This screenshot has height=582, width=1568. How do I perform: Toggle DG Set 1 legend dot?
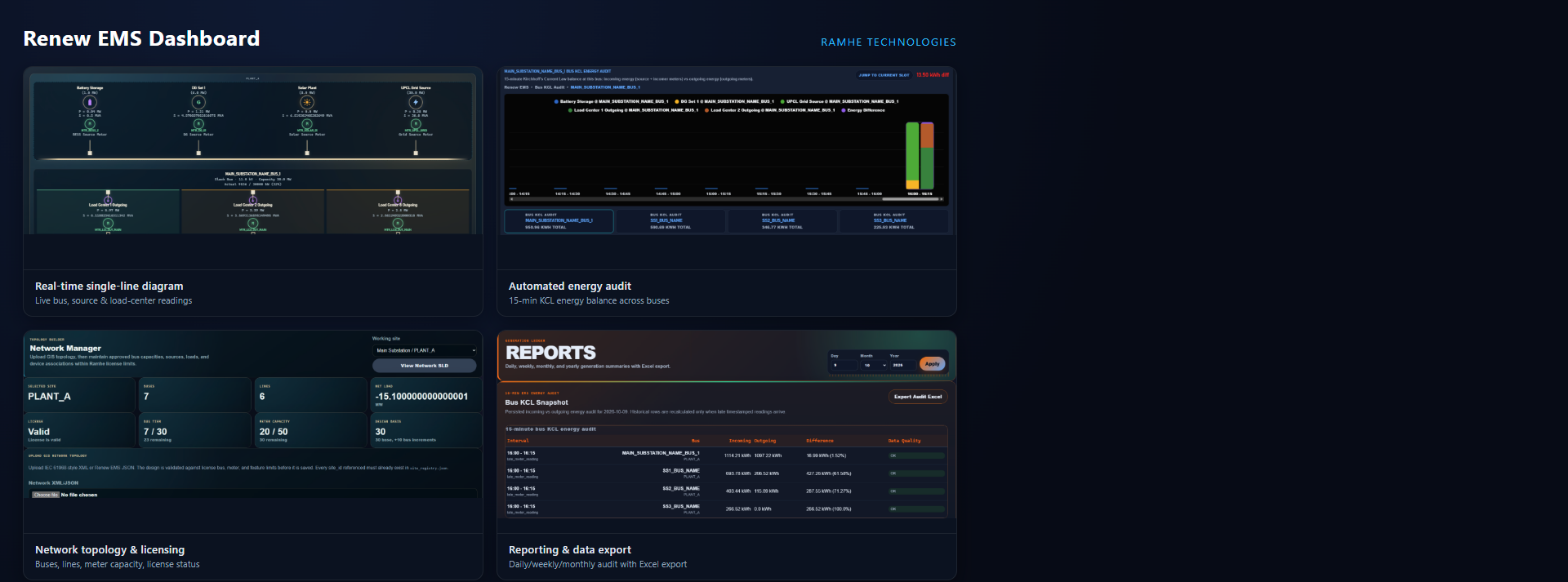[x=676, y=101]
